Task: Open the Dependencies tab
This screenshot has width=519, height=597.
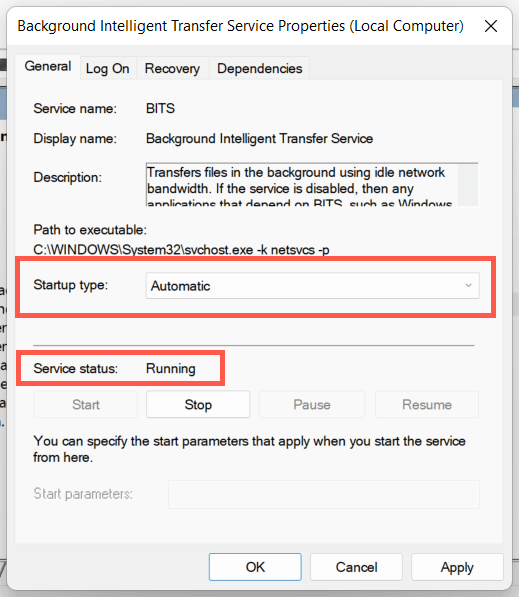Action: pos(259,69)
